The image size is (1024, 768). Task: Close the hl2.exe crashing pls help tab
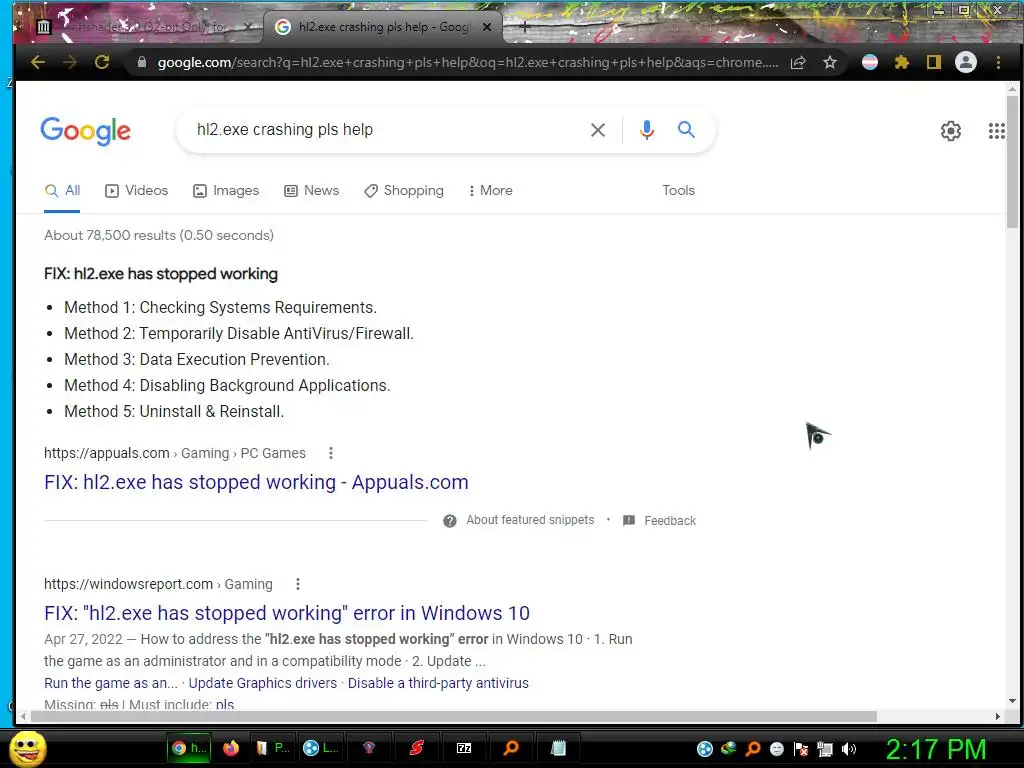point(487,27)
